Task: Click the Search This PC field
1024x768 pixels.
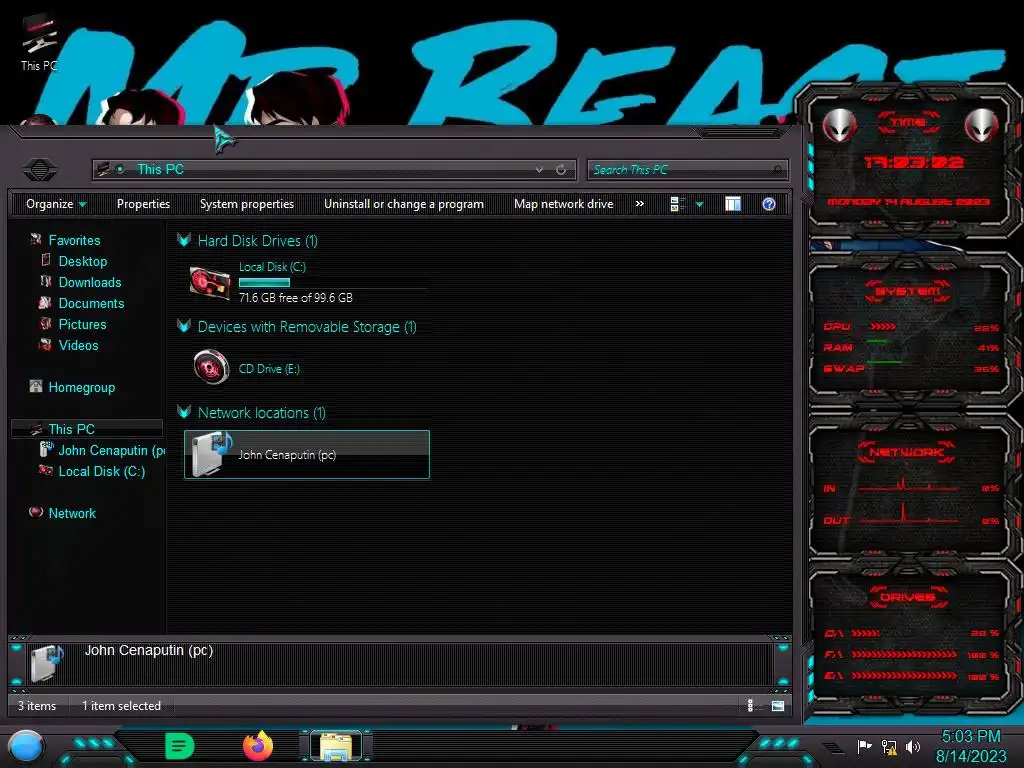Action: (688, 170)
